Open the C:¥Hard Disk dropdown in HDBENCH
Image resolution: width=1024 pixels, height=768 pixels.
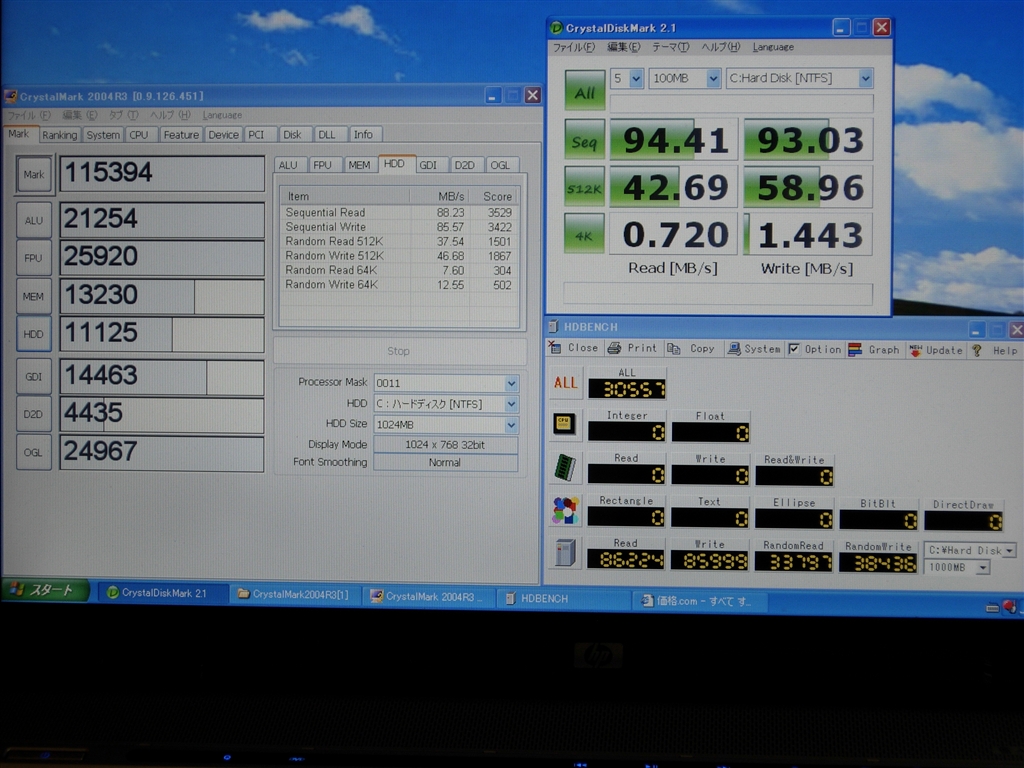tap(1009, 551)
